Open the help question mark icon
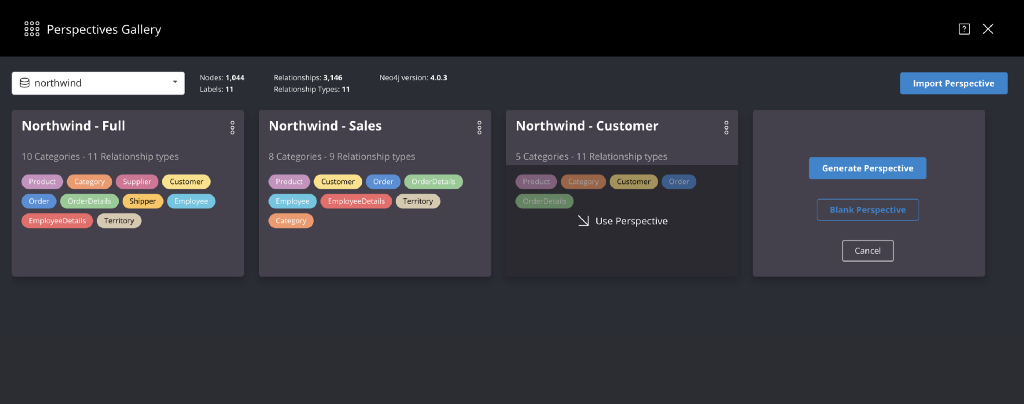 click(964, 29)
